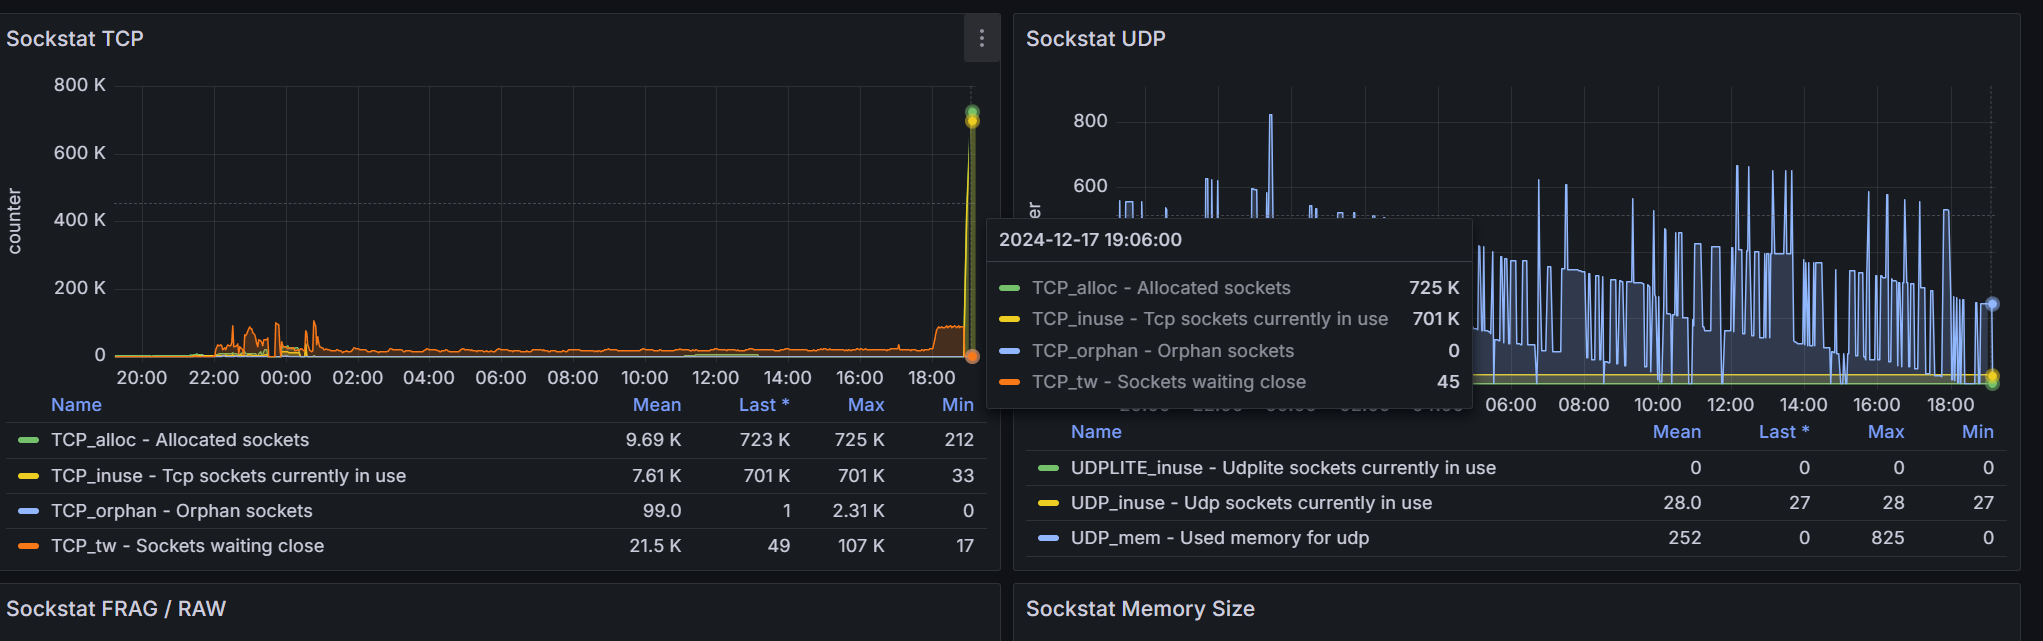This screenshot has height=641, width=2043.
Task: Click the Sockstat Memory Size panel title
Action: click(x=1140, y=609)
